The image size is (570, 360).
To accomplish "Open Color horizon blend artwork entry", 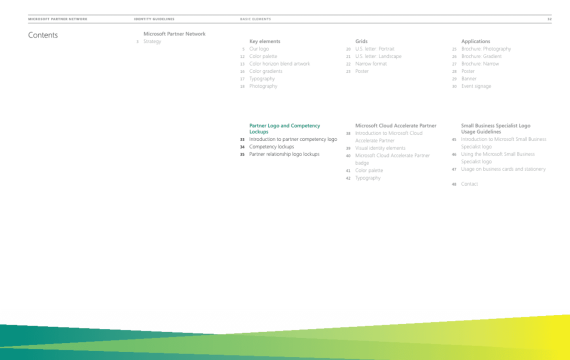I will 279,64.
